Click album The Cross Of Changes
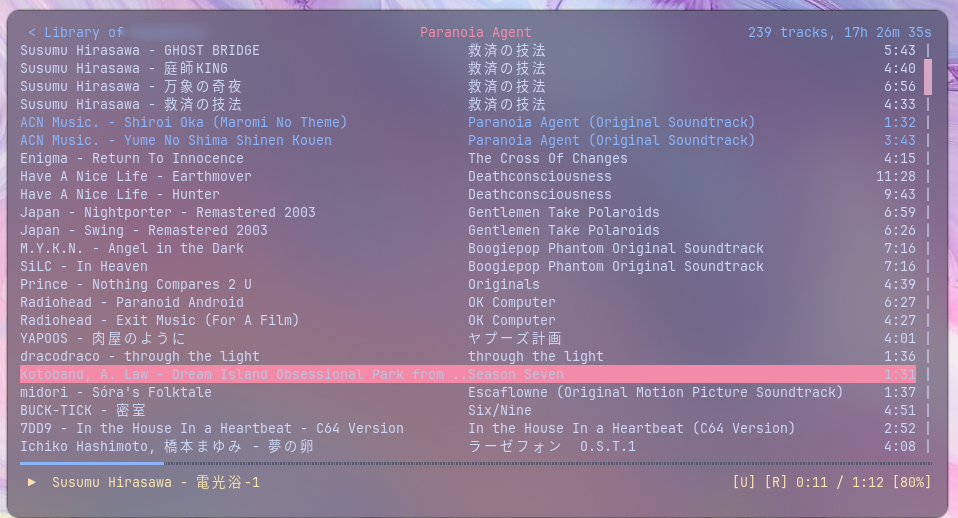The image size is (958, 518). tap(547, 158)
